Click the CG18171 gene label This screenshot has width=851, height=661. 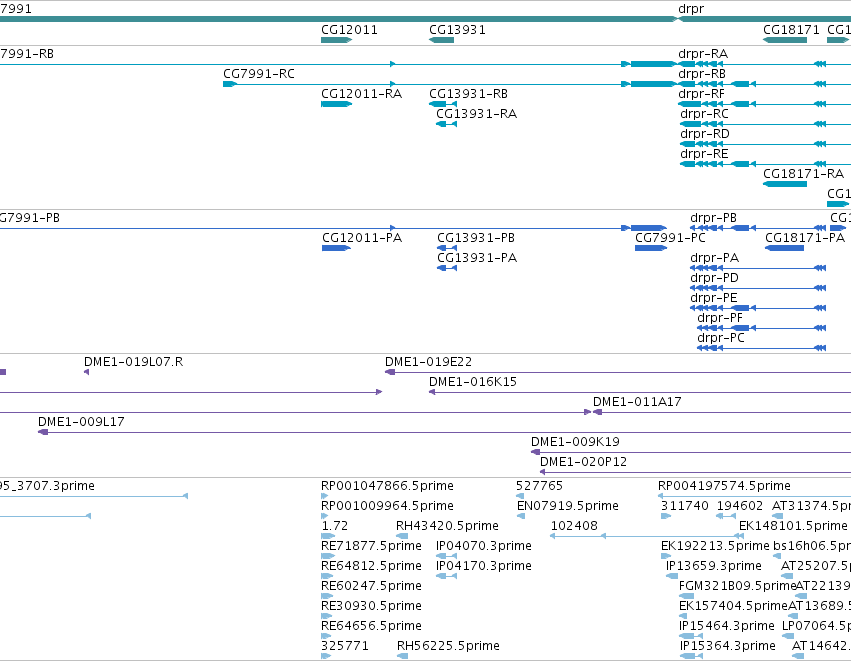point(791,30)
